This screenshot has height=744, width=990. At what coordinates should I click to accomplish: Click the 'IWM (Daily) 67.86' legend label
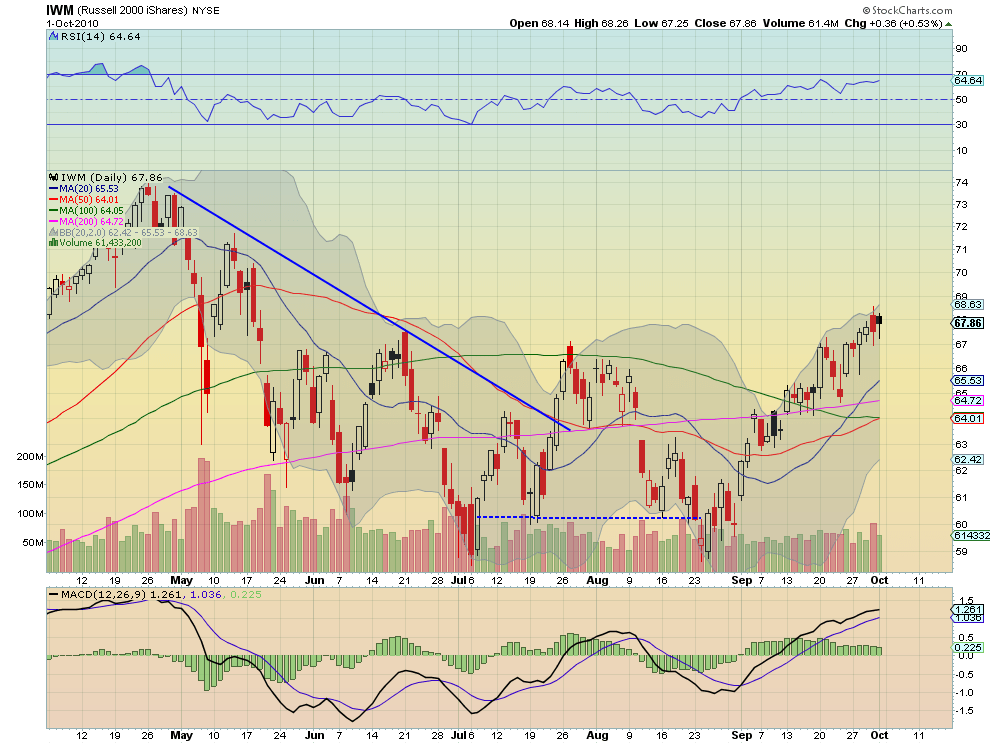click(x=112, y=177)
